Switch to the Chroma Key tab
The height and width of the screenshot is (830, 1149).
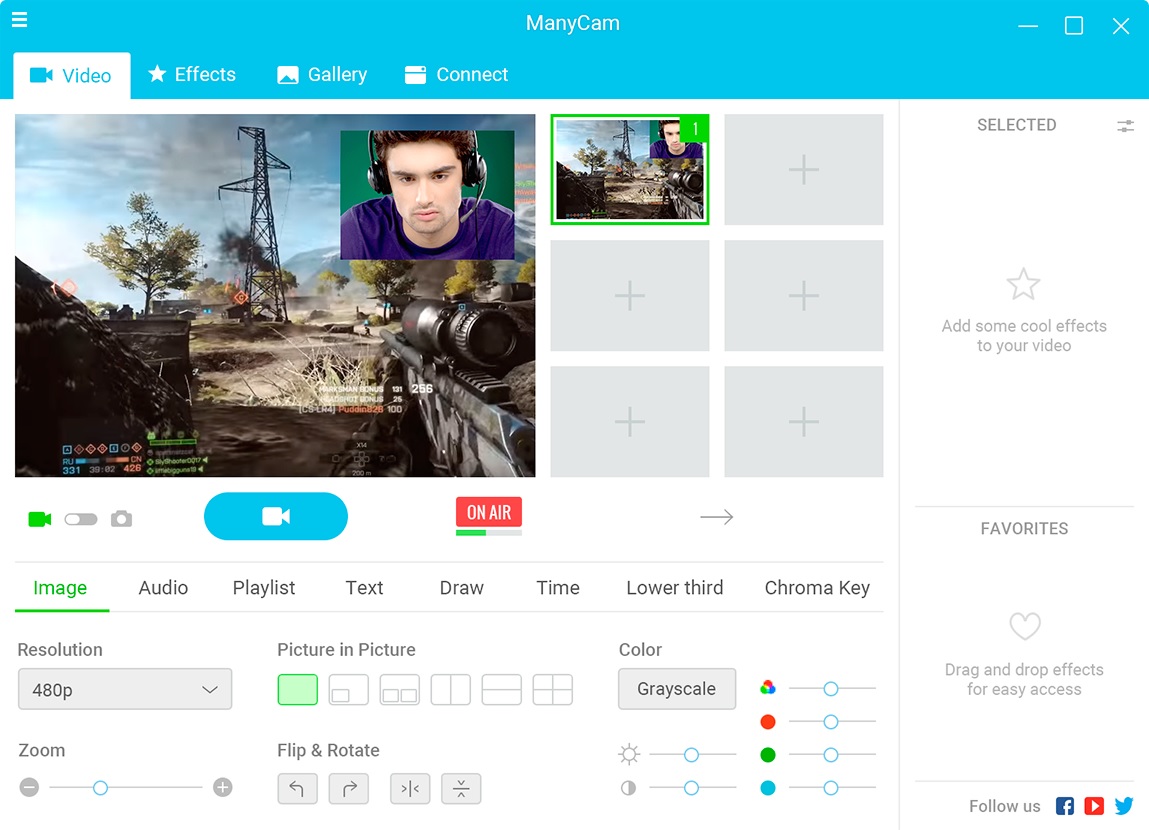tap(816, 588)
